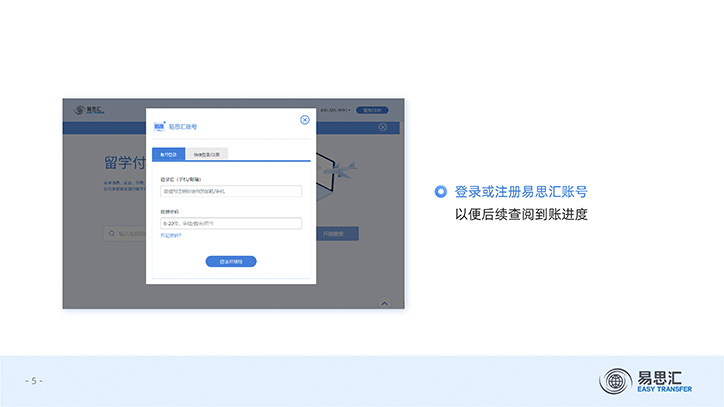Screen dimensions: 724x407
Task: Dismiss the blue banner with its close icon
Action: (382, 127)
